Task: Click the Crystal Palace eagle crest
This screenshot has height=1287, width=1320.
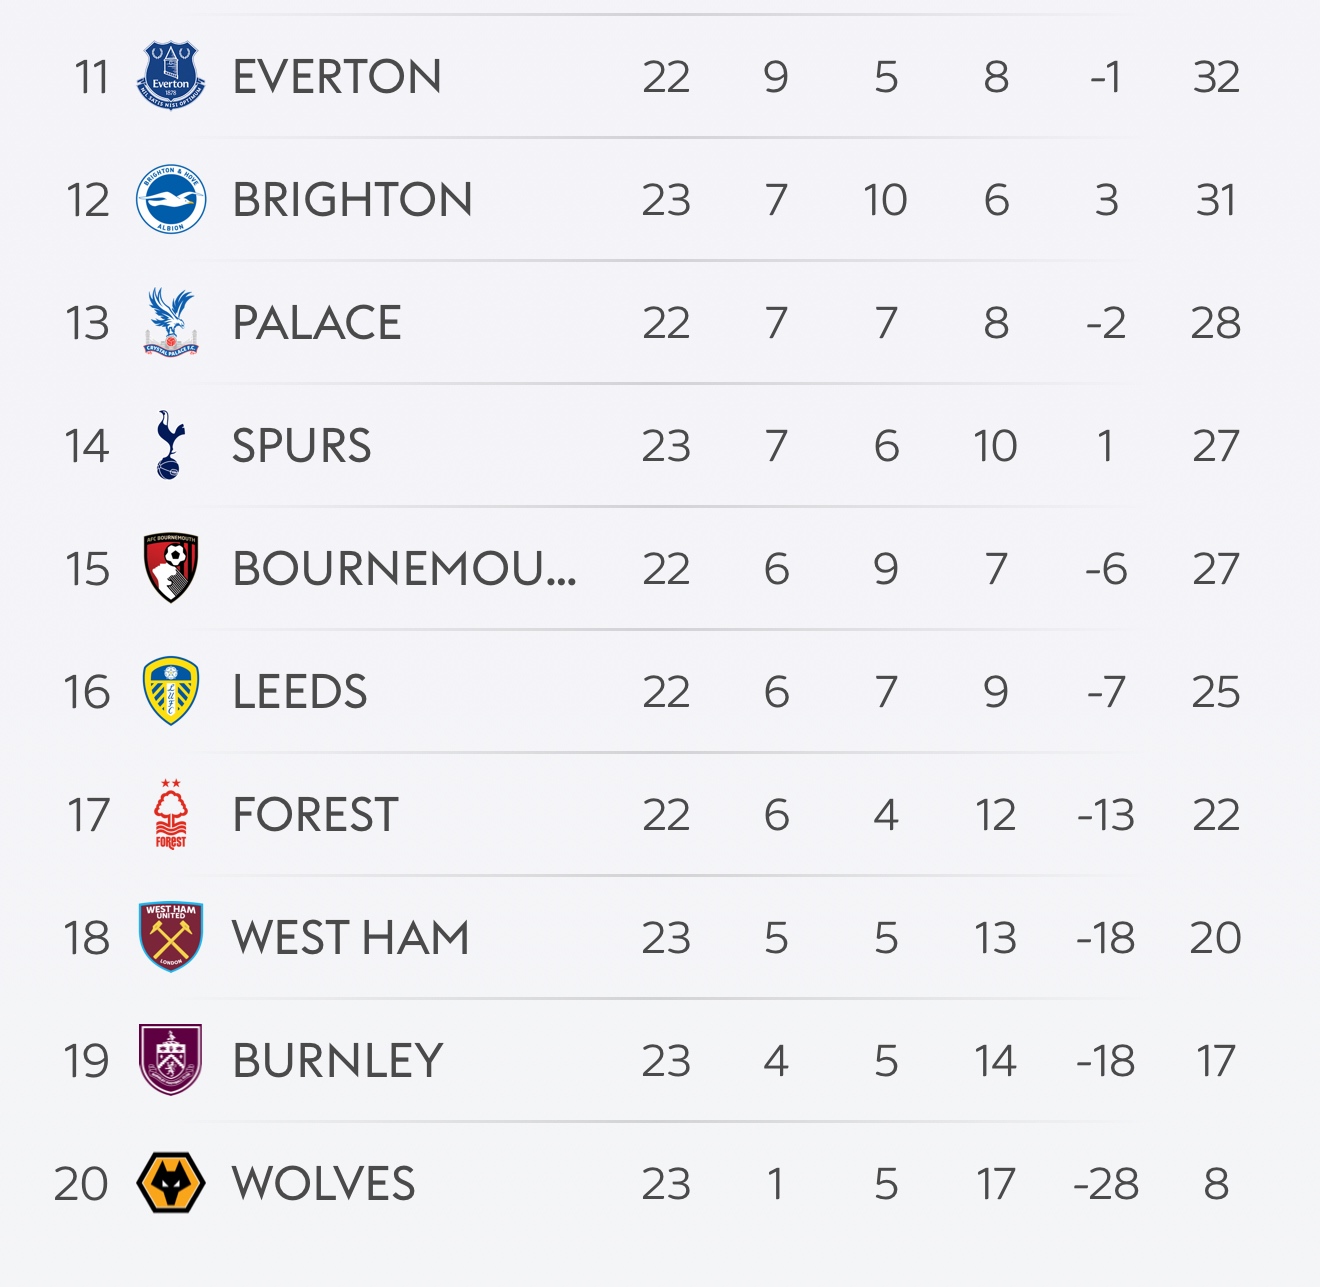Action: click(x=171, y=322)
